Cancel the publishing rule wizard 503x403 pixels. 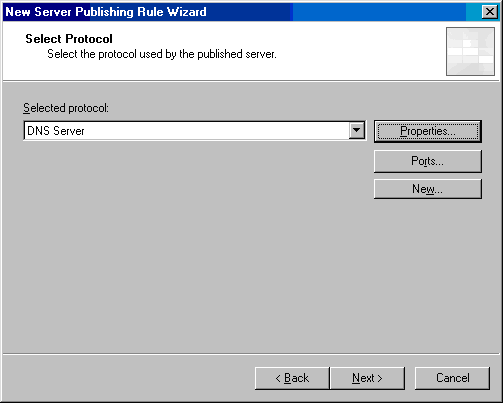click(x=452, y=378)
